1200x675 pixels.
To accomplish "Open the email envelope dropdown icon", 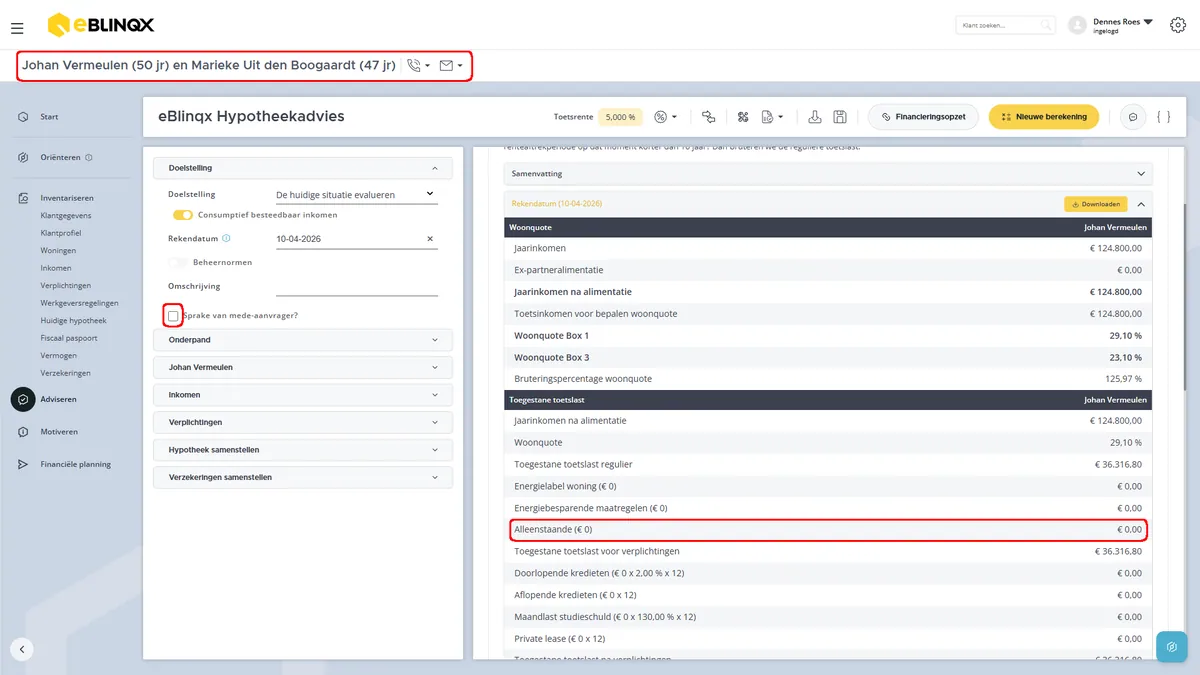I will (x=451, y=66).
